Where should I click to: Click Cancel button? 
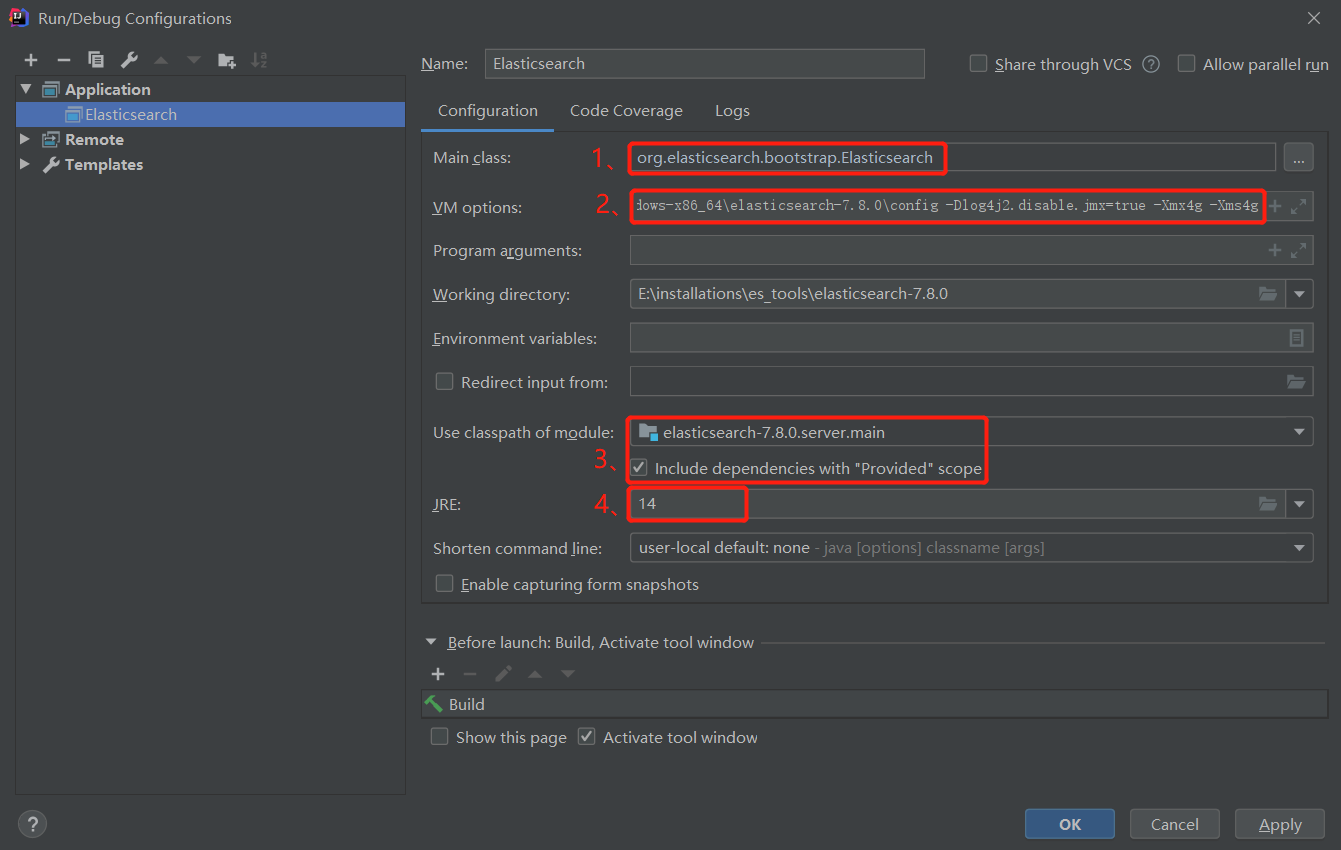pyautogui.click(x=1175, y=824)
